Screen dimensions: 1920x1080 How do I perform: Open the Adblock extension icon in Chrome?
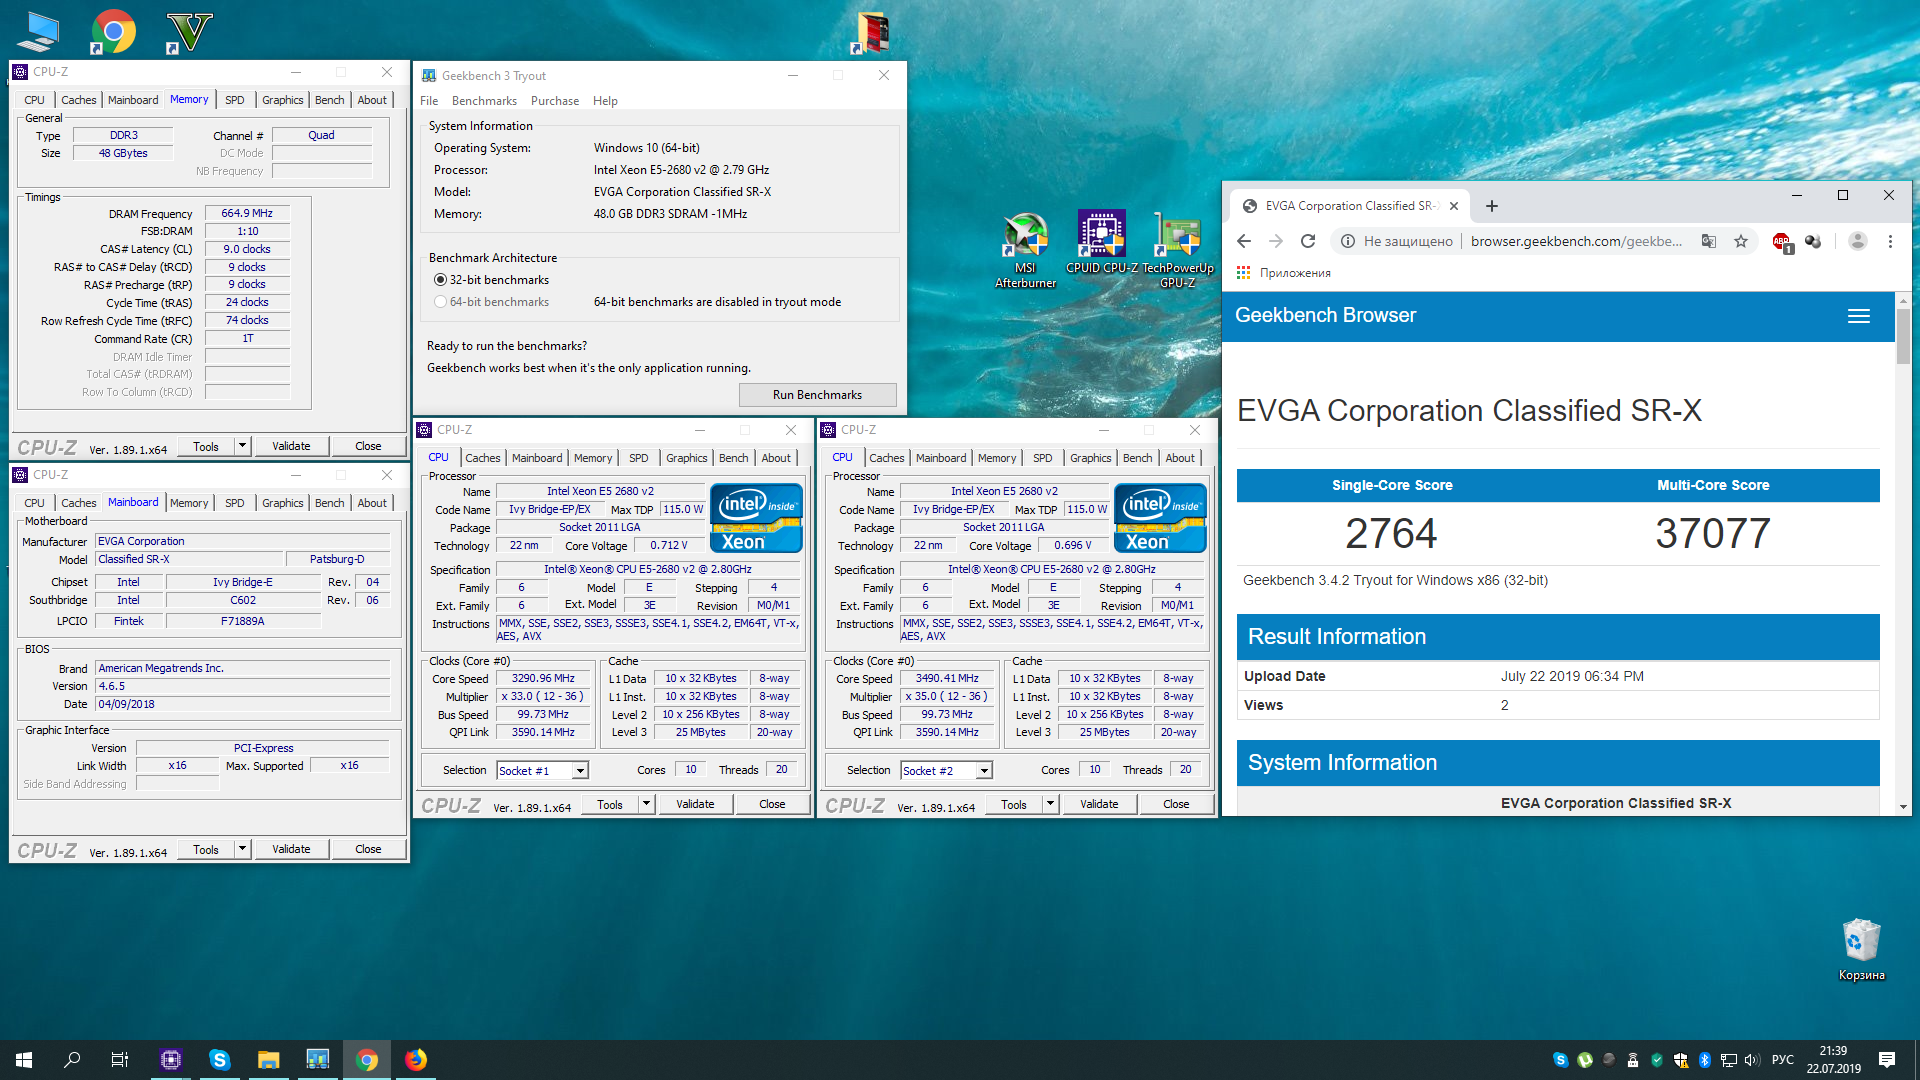click(x=1781, y=242)
